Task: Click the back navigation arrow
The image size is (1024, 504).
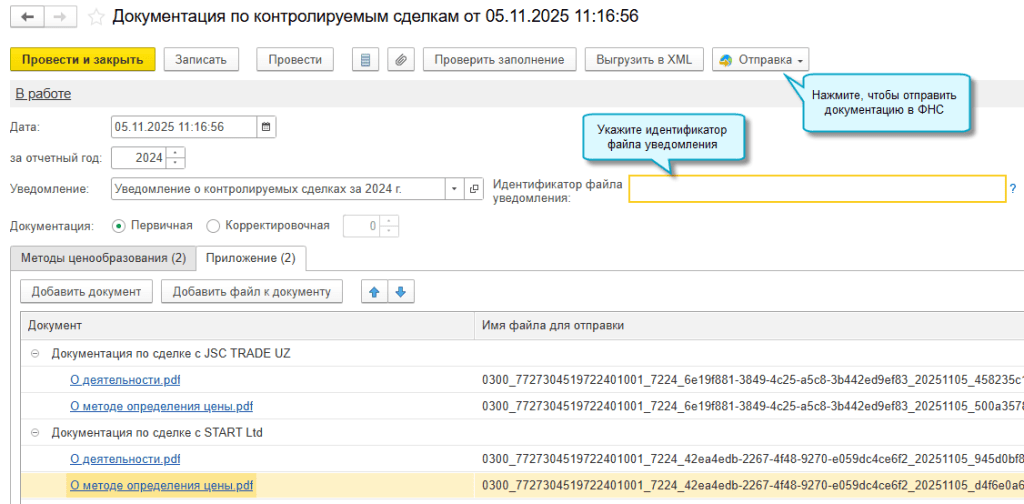Action: (x=27, y=17)
